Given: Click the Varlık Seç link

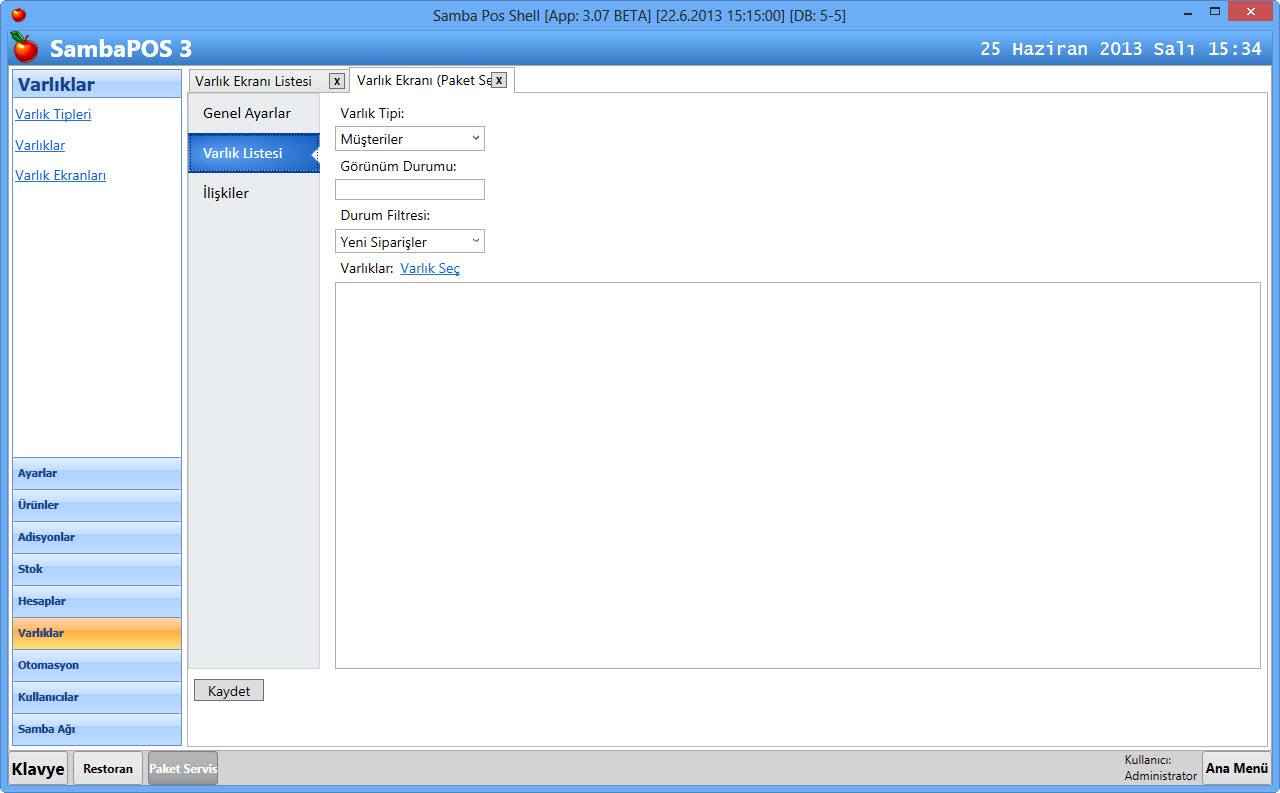Looking at the screenshot, I should 430,268.
